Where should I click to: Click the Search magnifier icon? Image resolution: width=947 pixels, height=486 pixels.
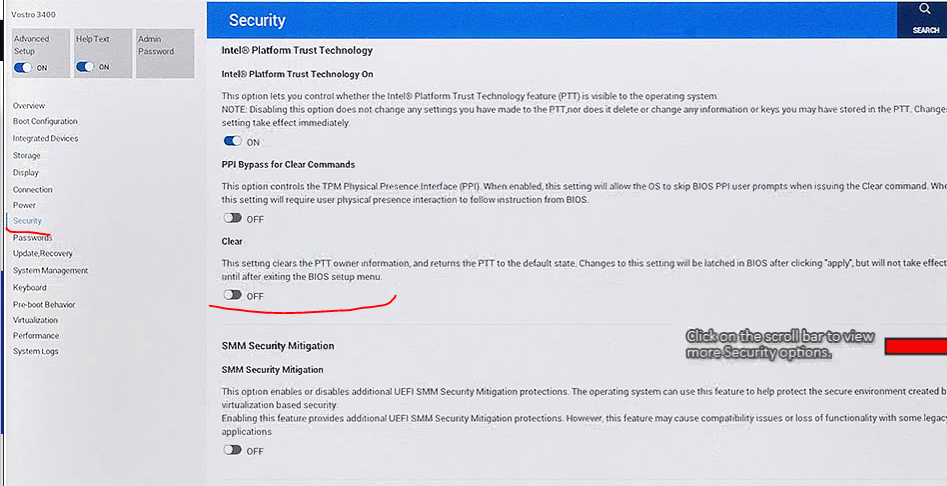(925, 9)
